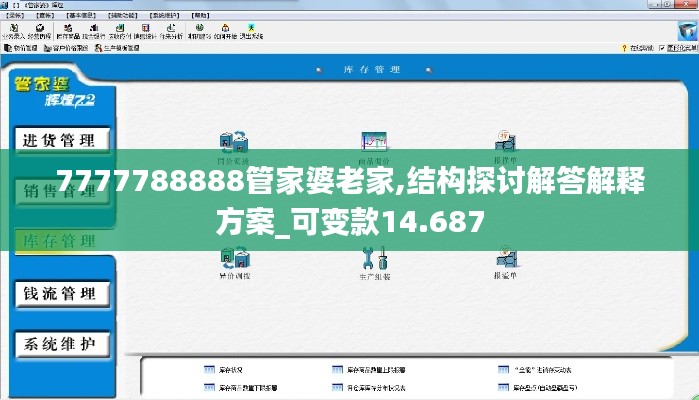Open the 应收应付 toolbar icon

[120, 32]
